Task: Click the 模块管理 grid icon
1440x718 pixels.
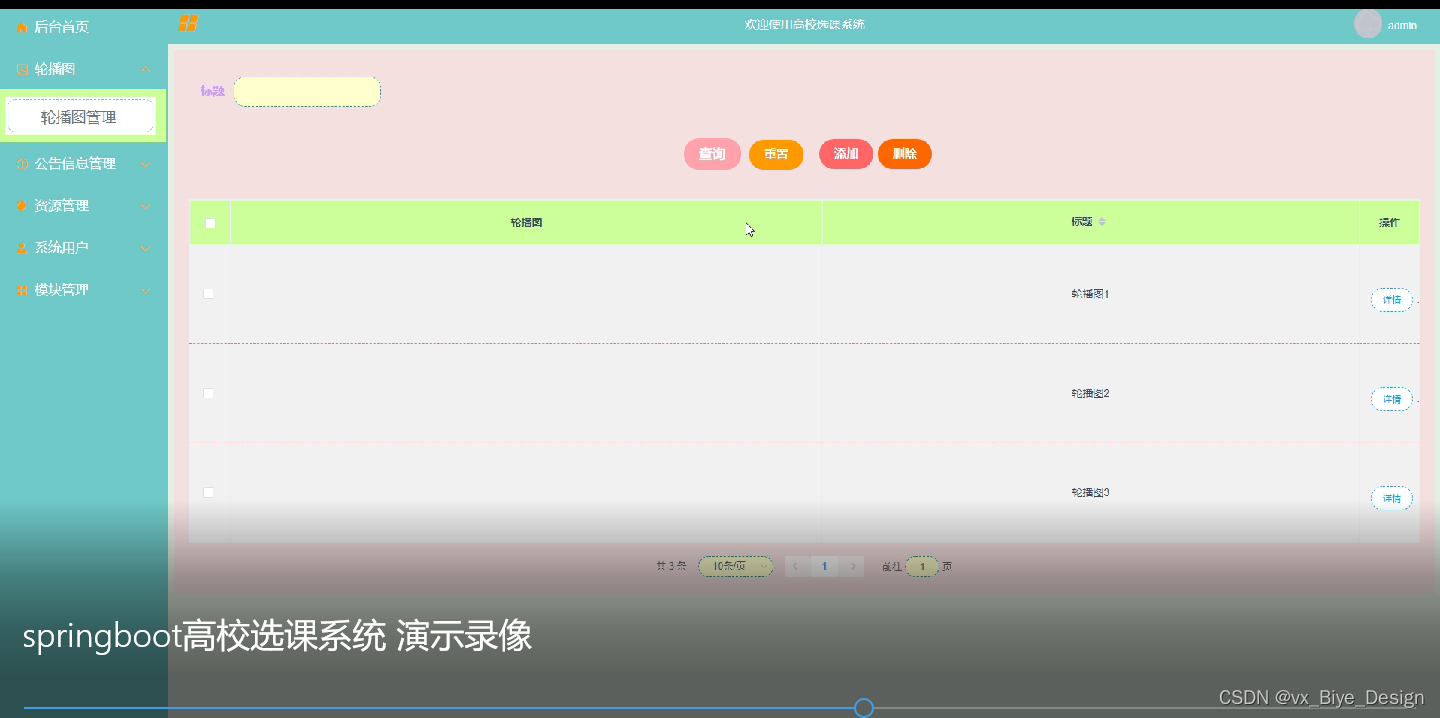Action: 22,290
